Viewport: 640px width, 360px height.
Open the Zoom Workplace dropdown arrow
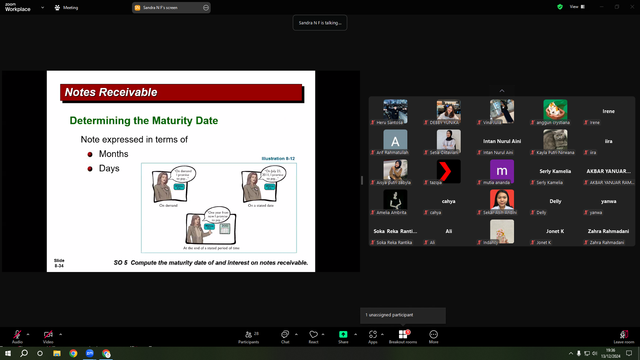pyautogui.click(x=42, y=7)
